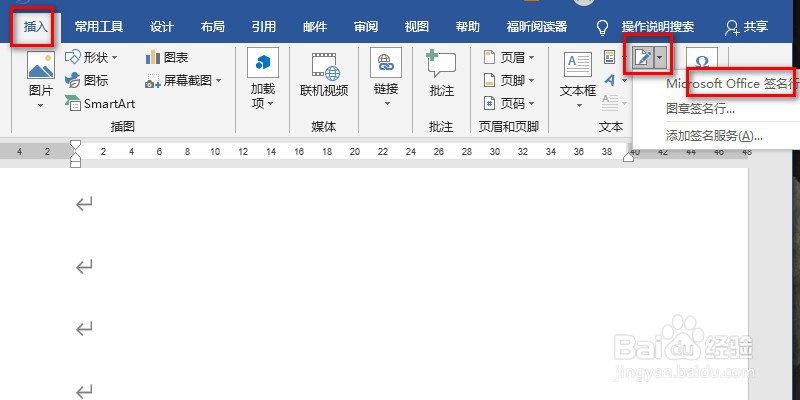Switch to the 插入 tab
Screen dimensions: 800x400
[36, 27]
